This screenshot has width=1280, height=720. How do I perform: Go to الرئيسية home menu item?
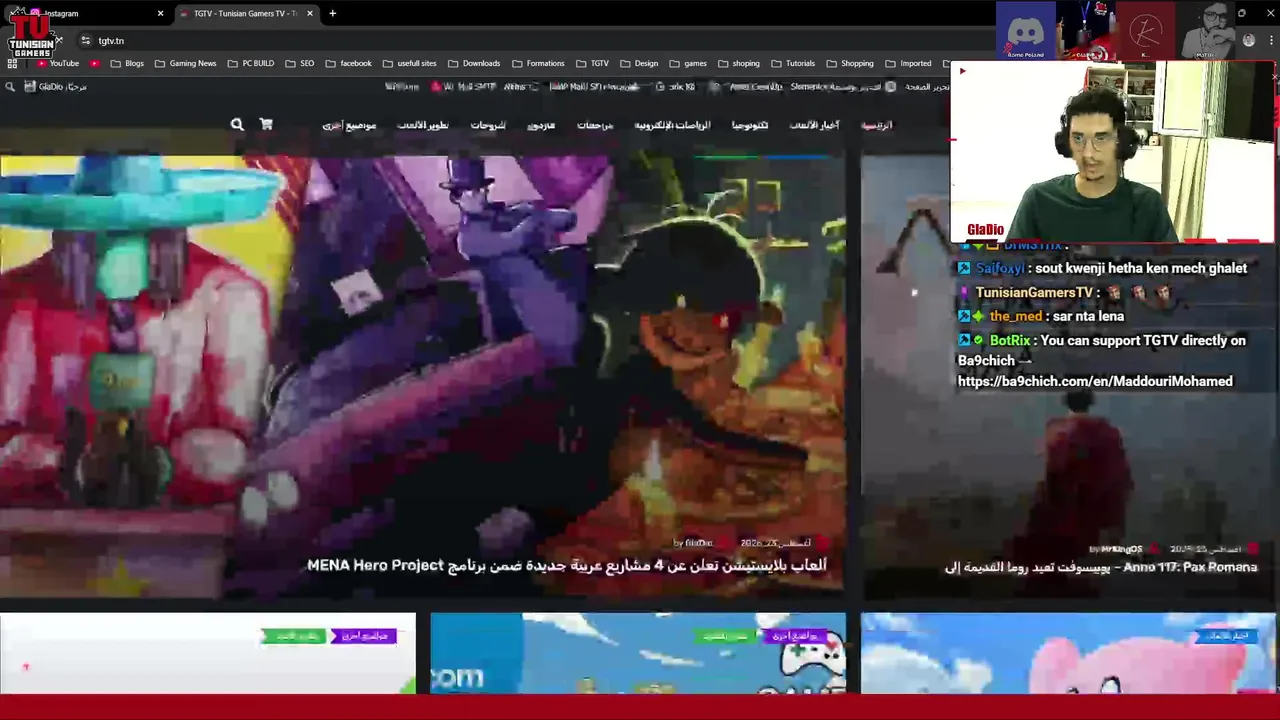pyautogui.click(x=877, y=125)
